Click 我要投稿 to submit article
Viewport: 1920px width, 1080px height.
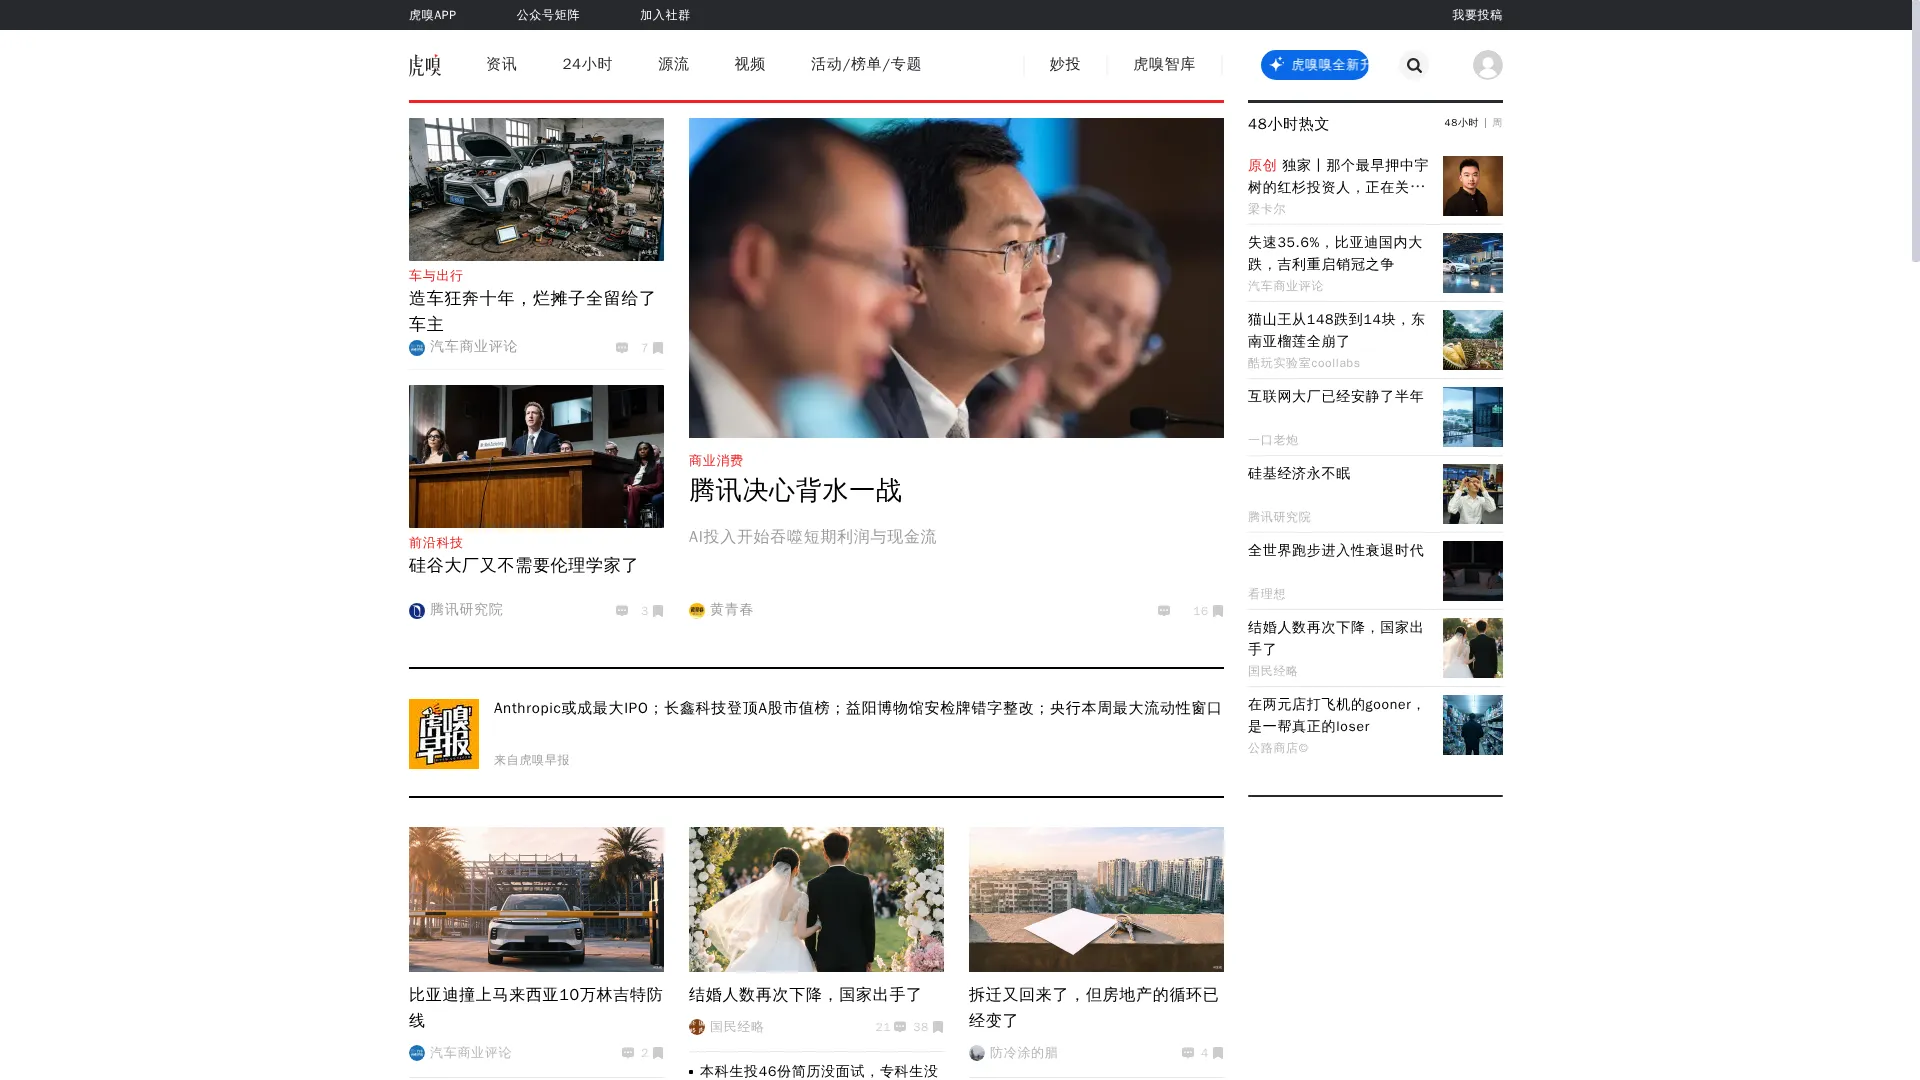[1477, 15]
